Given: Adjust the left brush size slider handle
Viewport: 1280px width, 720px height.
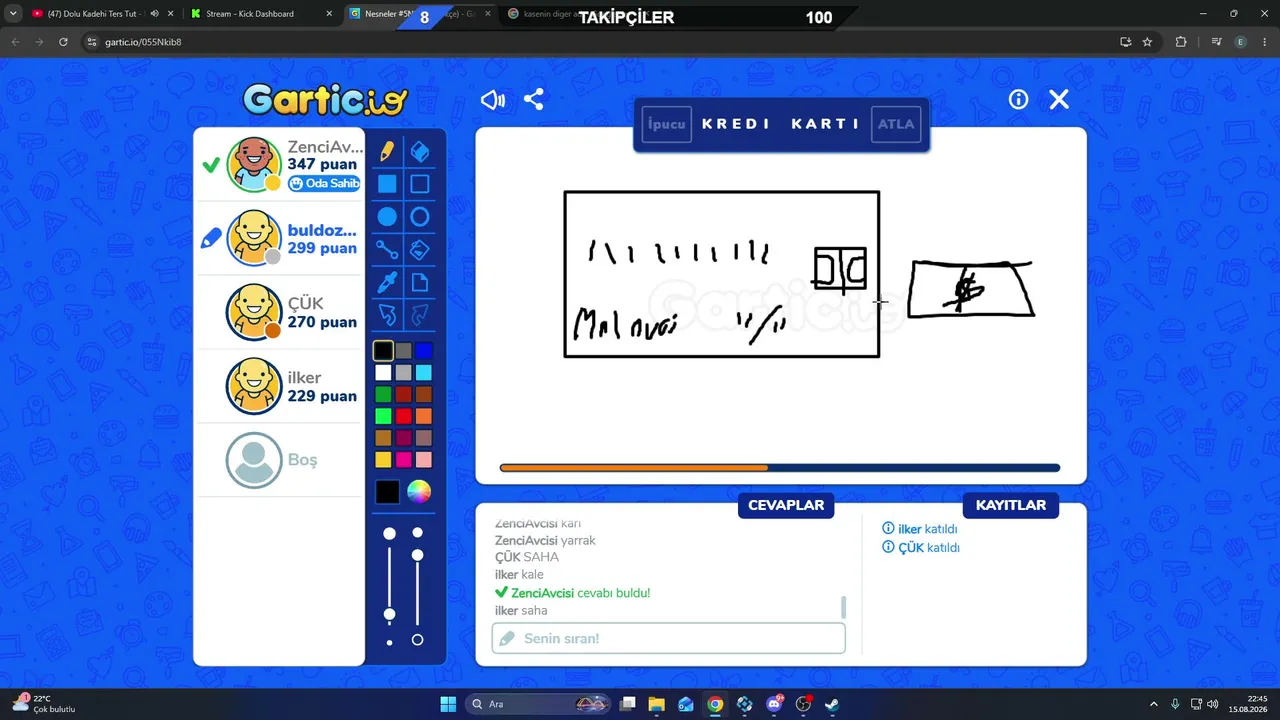Looking at the screenshot, I should 390,614.
